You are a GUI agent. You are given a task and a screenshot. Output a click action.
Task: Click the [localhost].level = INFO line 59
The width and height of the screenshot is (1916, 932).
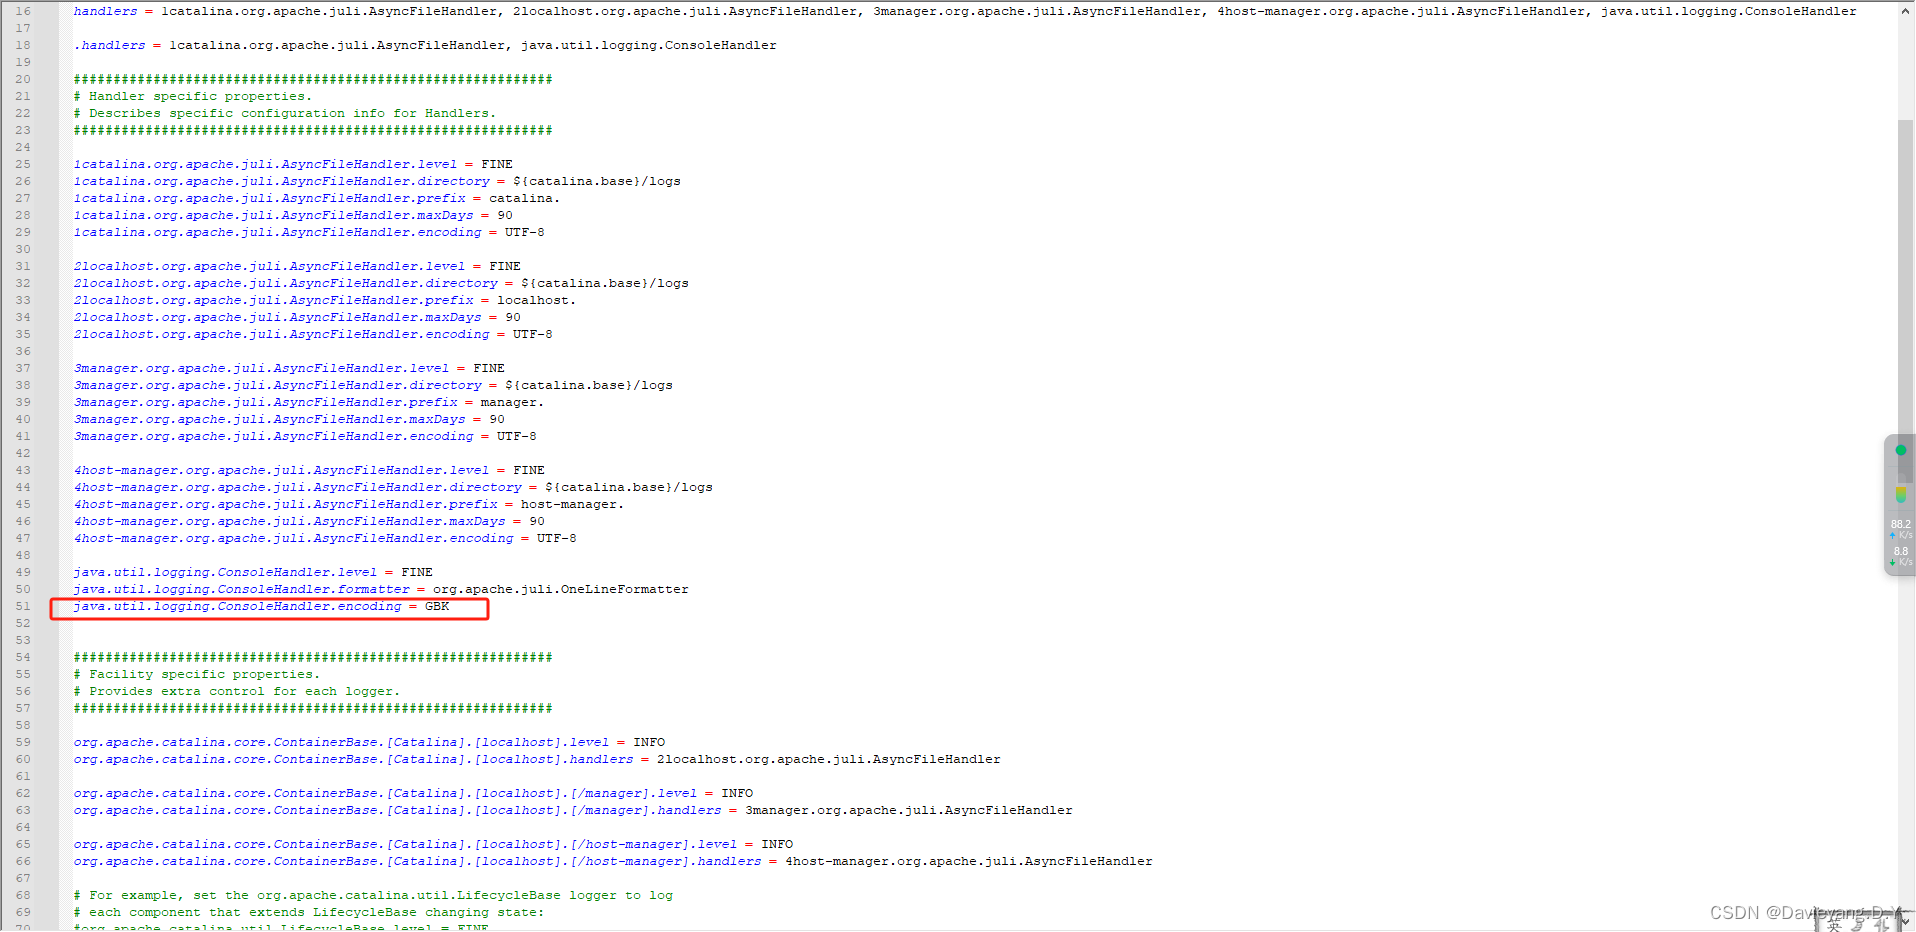coord(369,742)
